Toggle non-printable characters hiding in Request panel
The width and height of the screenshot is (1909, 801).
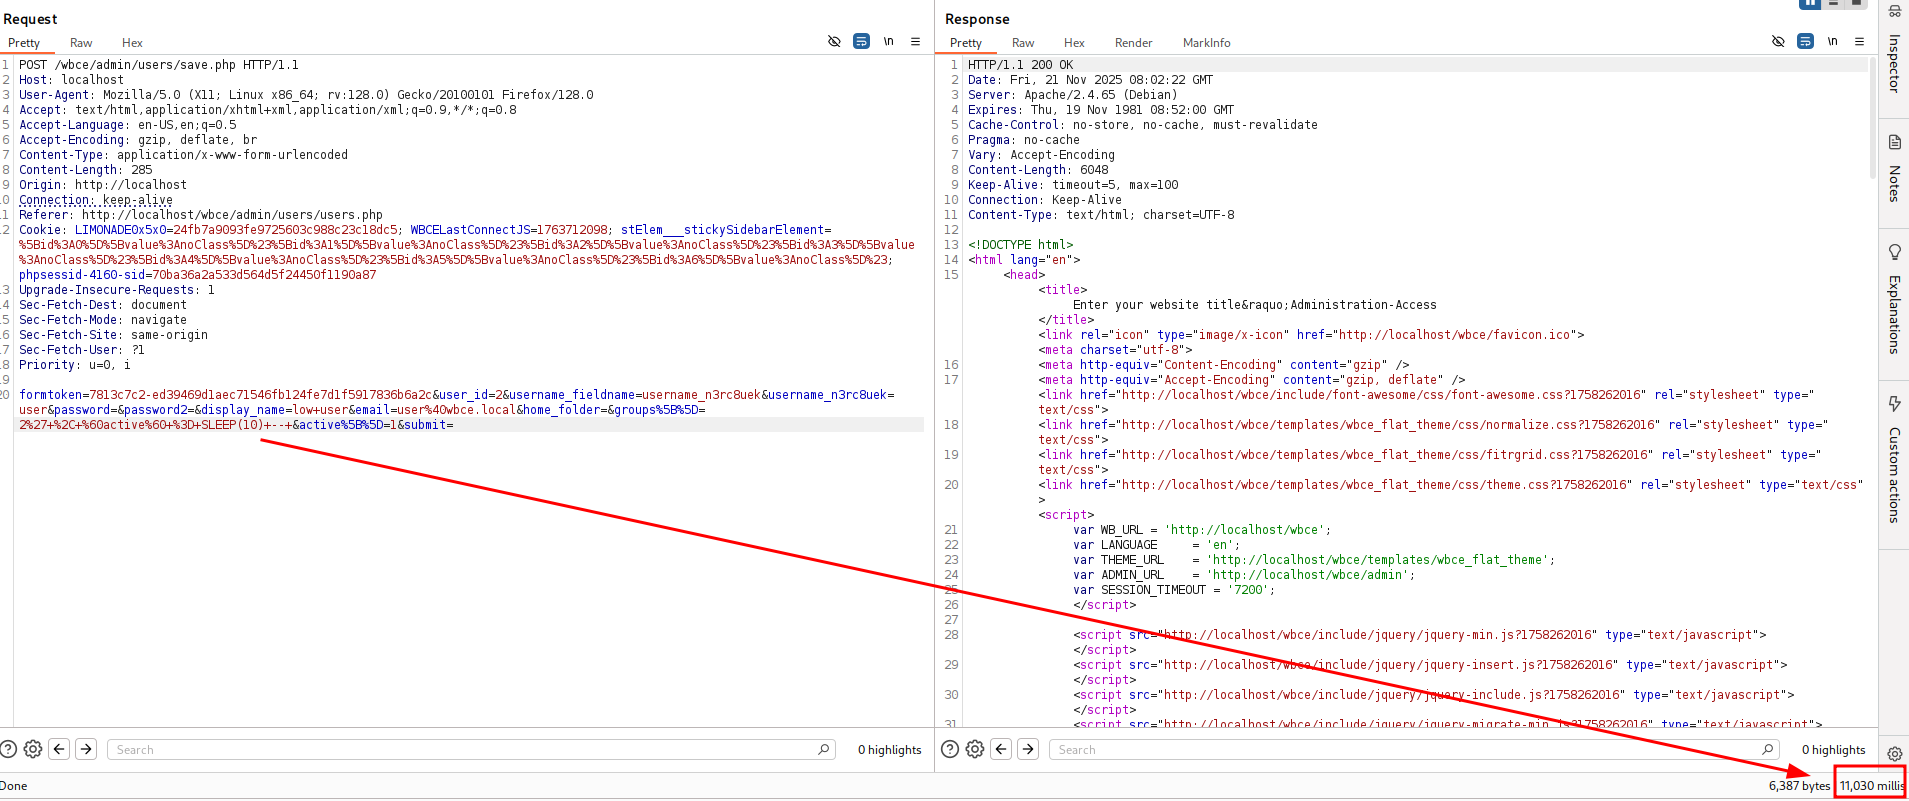tap(834, 42)
